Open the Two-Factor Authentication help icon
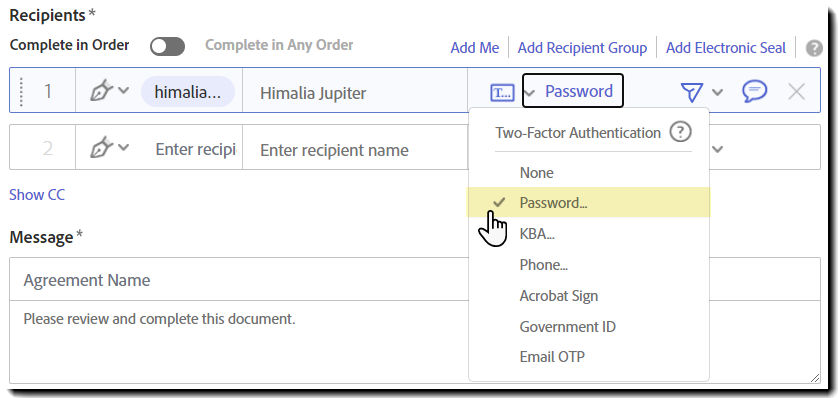838x398 pixels. click(x=680, y=132)
